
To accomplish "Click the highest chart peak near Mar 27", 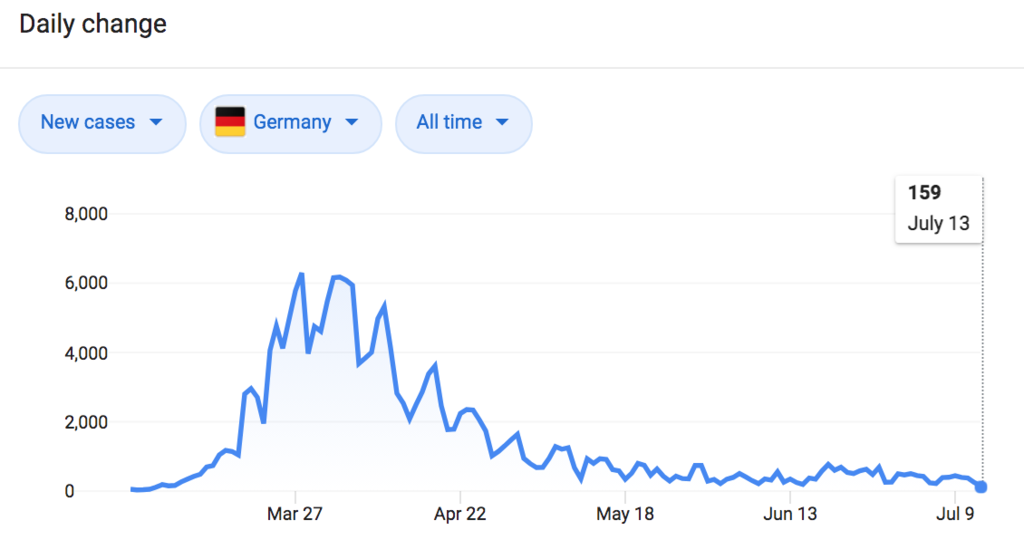I will [x=301, y=274].
